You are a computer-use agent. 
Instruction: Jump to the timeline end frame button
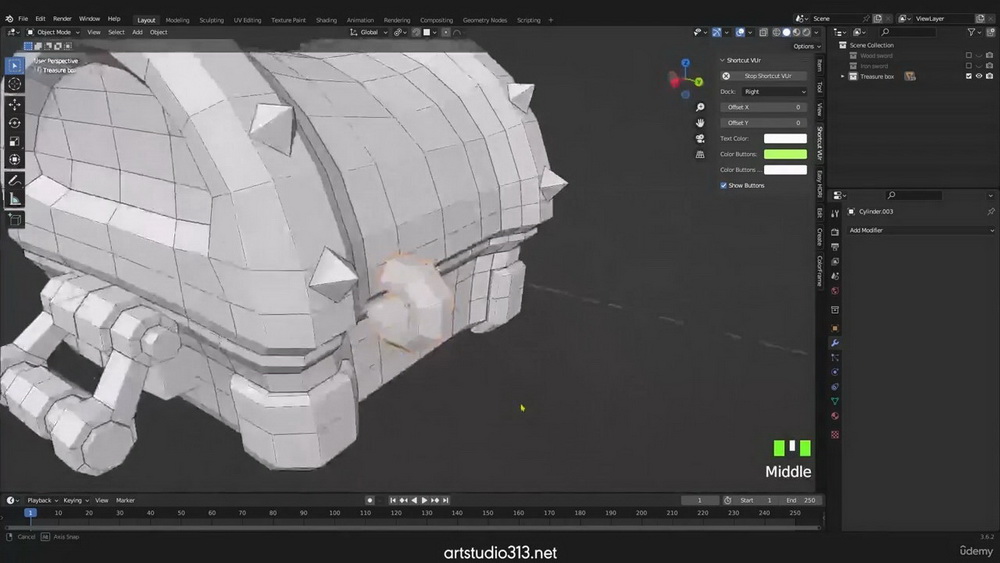446,501
